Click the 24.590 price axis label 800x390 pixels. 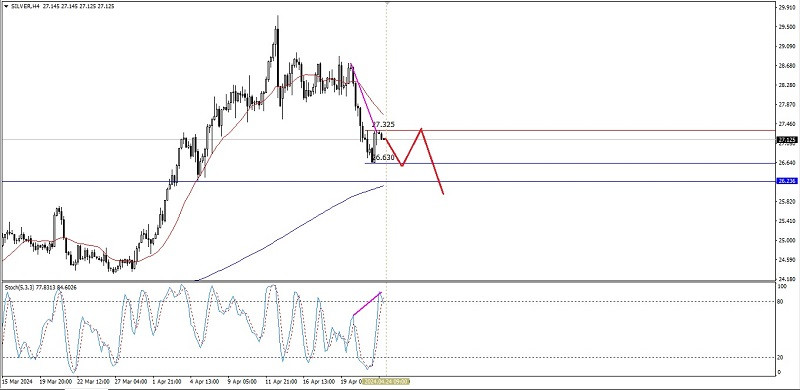[x=786, y=260]
